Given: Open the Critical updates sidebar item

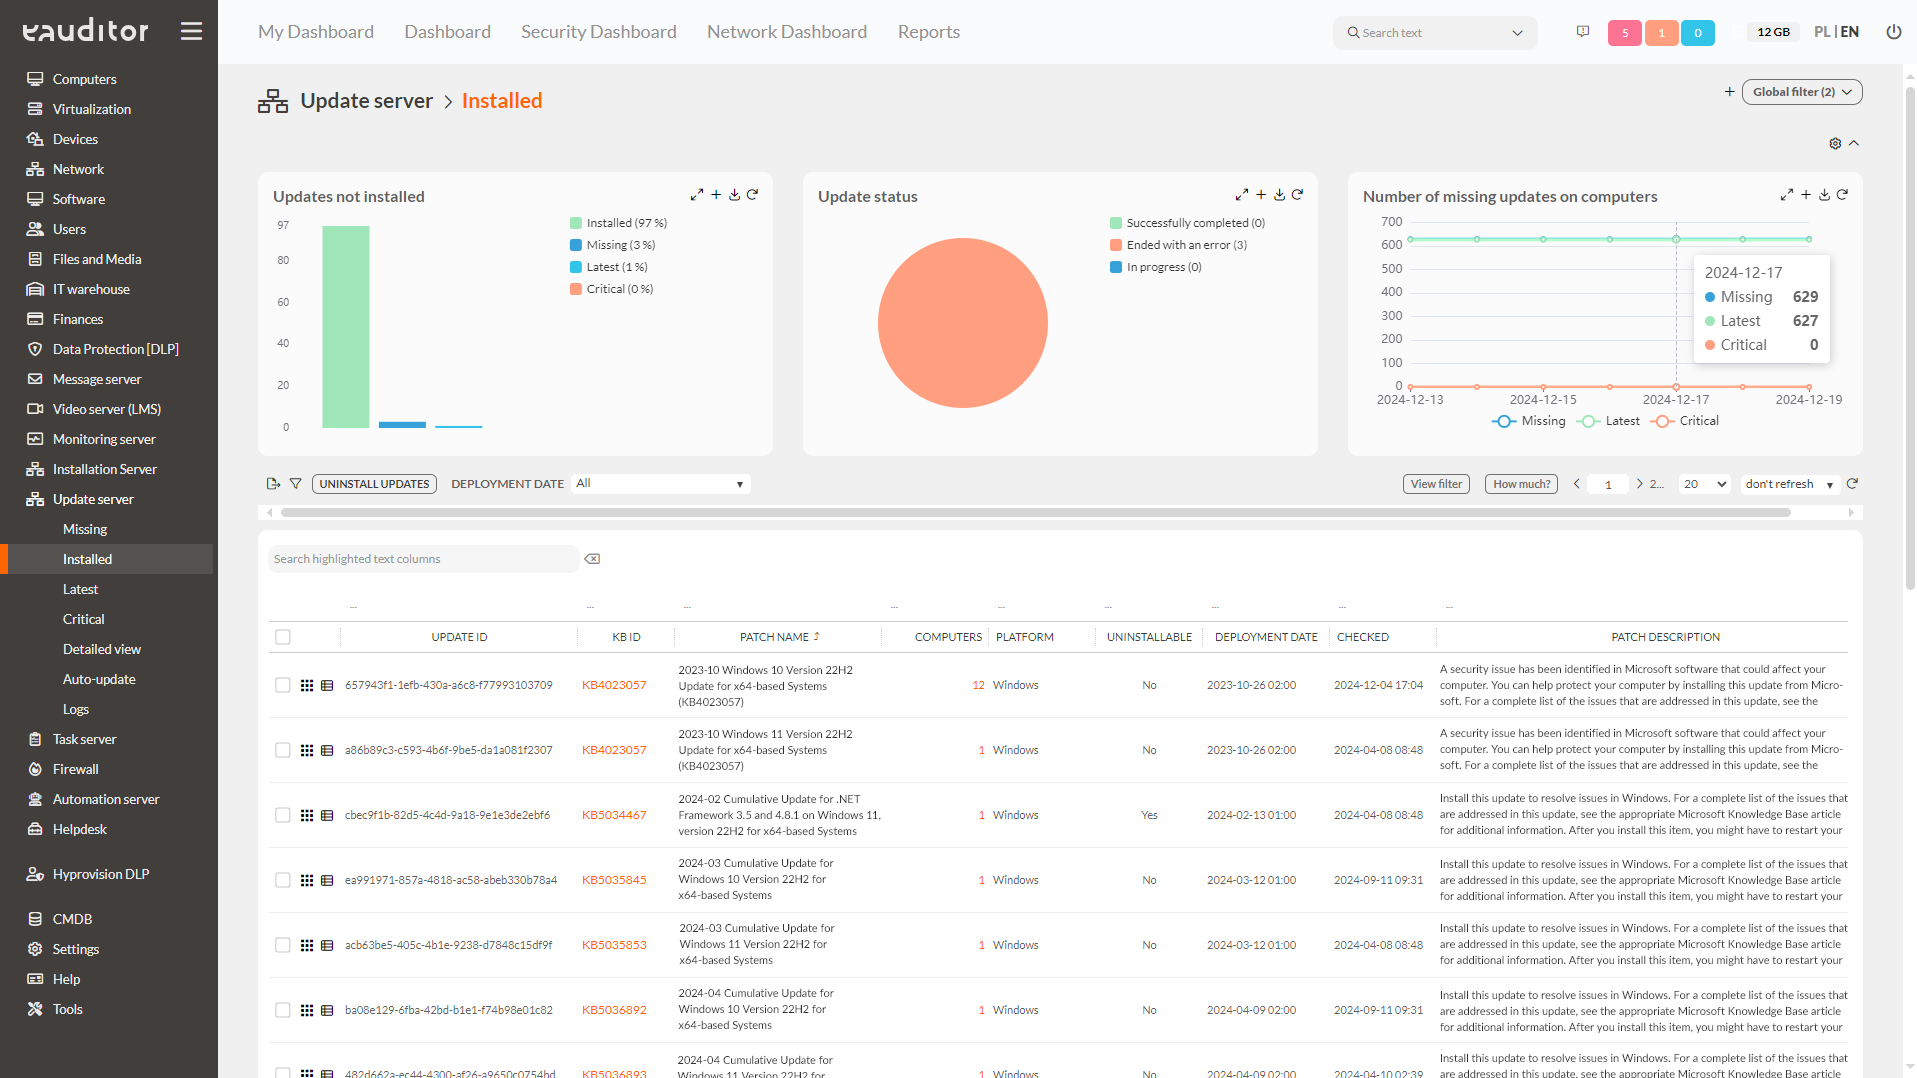Looking at the screenshot, I should click(x=84, y=619).
